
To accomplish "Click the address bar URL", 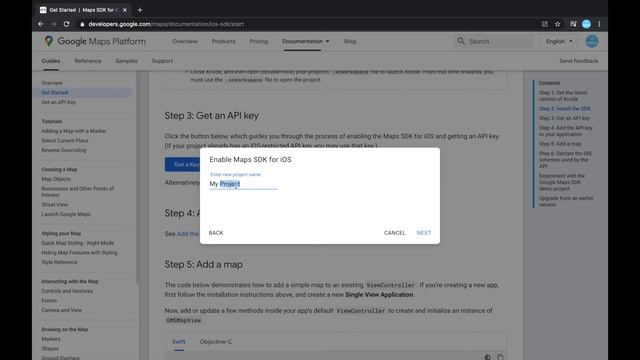I will point(166,24).
